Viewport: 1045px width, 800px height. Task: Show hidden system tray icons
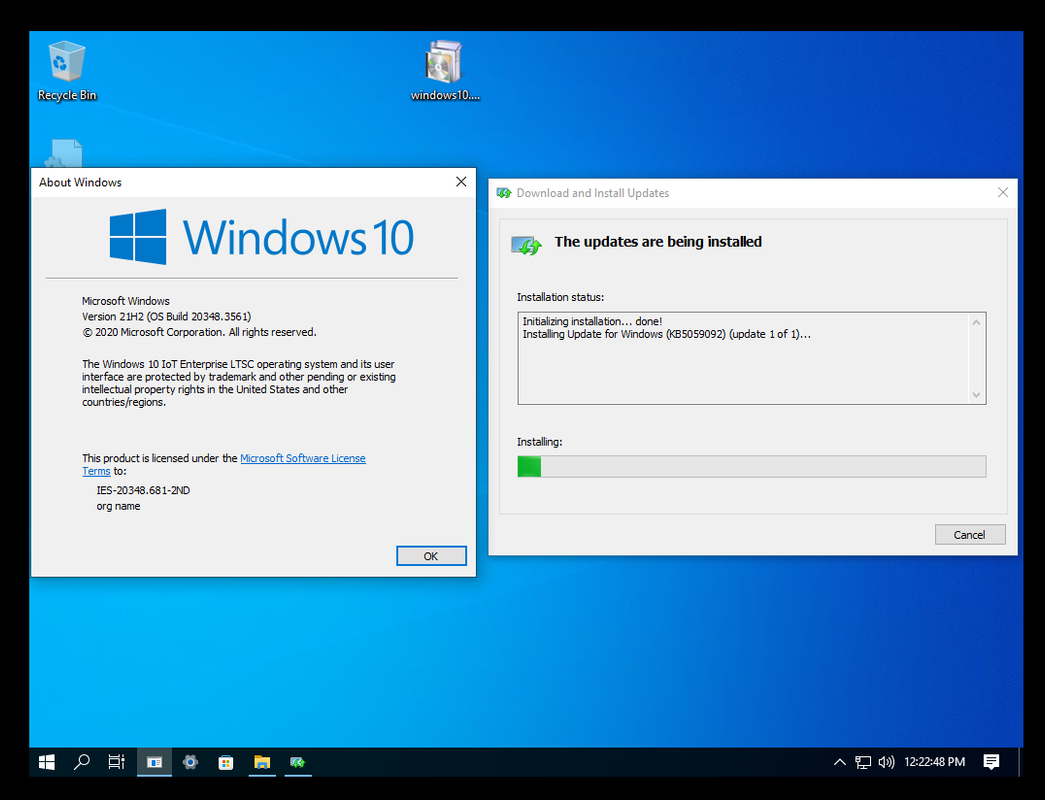[840, 762]
